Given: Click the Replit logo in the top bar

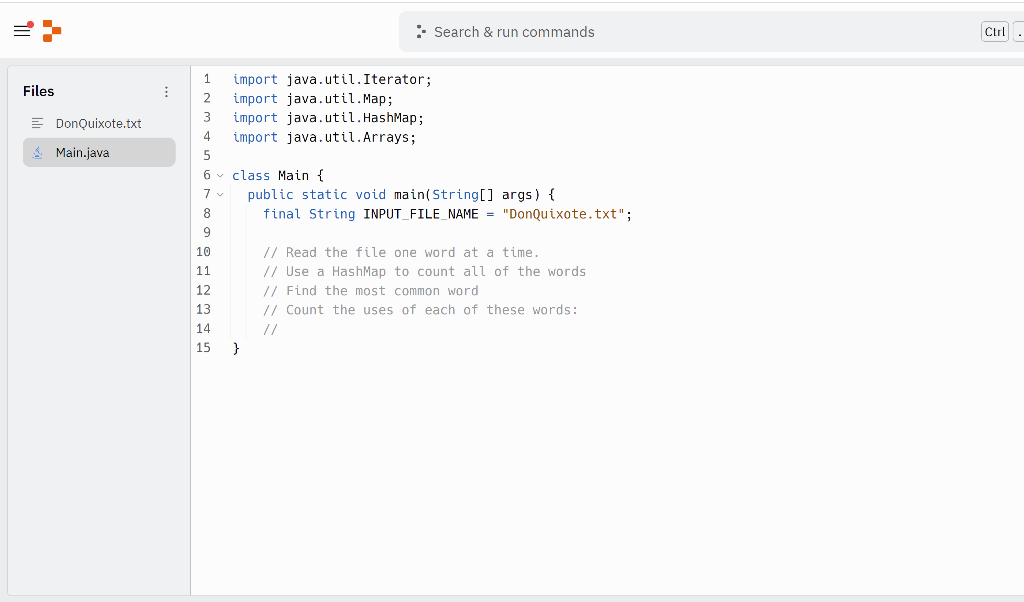Looking at the screenshot, I should 51,31.
